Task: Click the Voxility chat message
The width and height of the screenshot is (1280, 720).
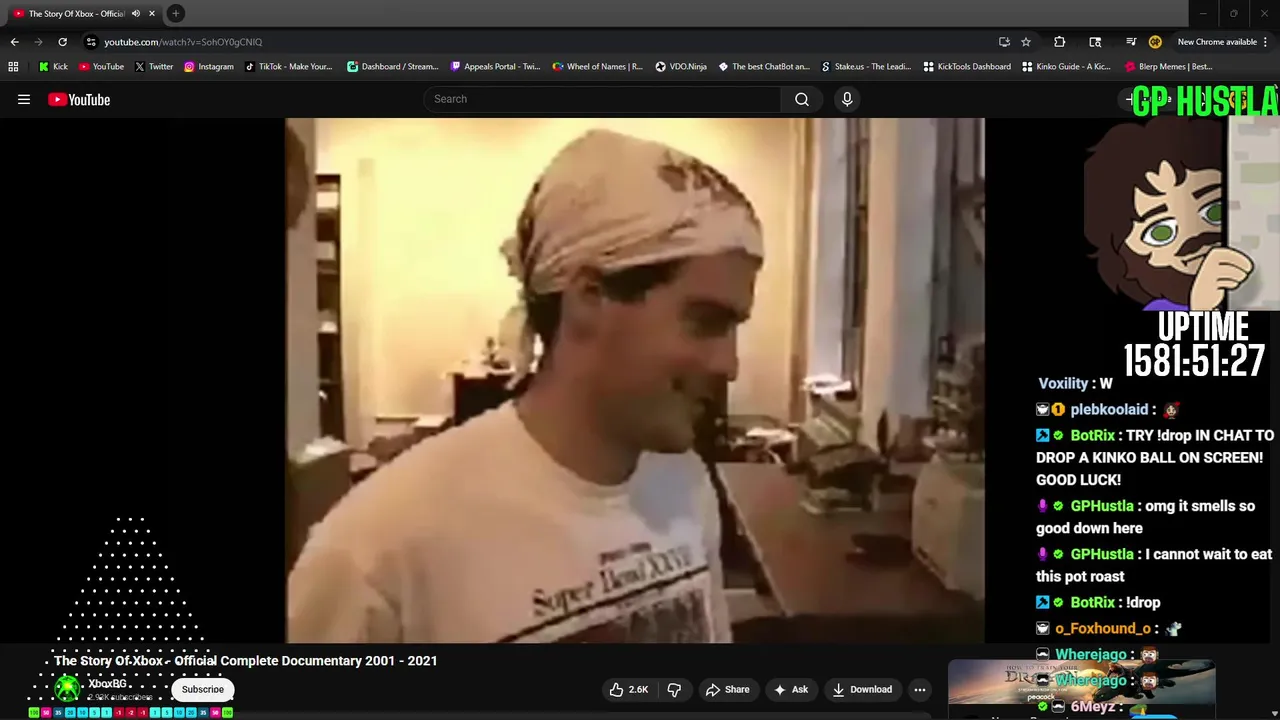Action: [1075, 384]
